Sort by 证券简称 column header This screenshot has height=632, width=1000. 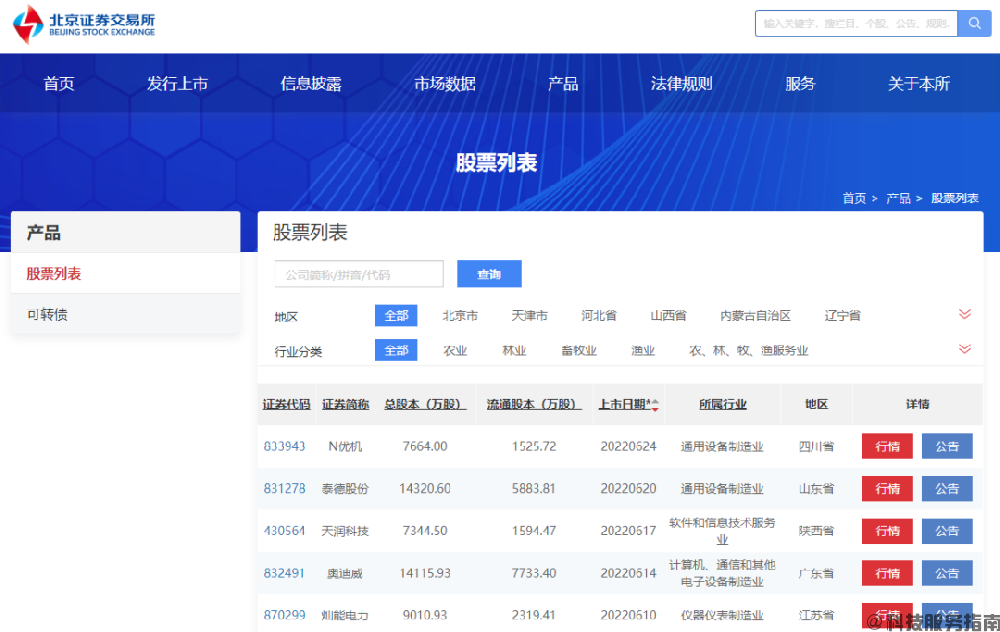click(346, 404)
